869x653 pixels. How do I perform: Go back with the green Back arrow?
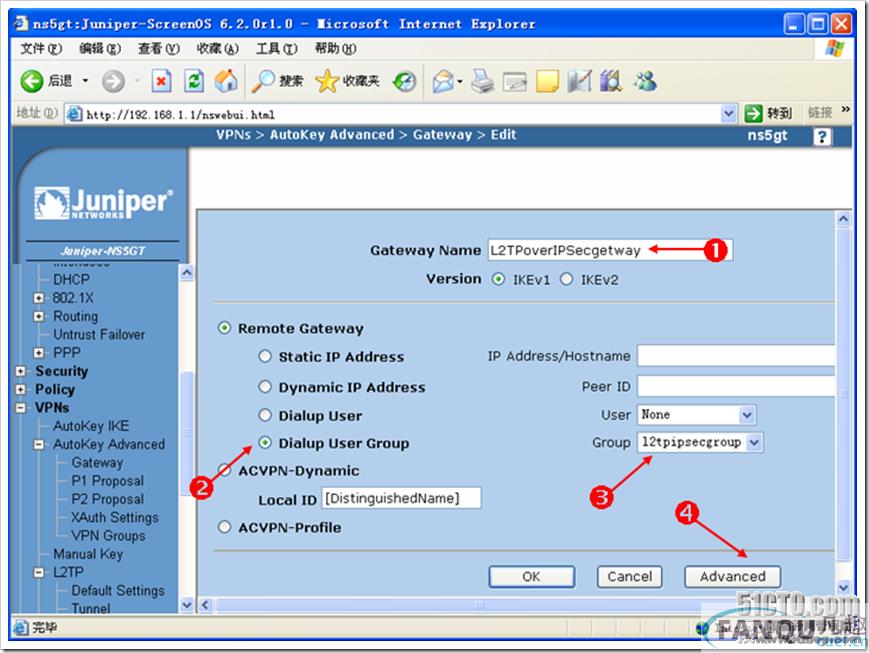click(32, 81)
